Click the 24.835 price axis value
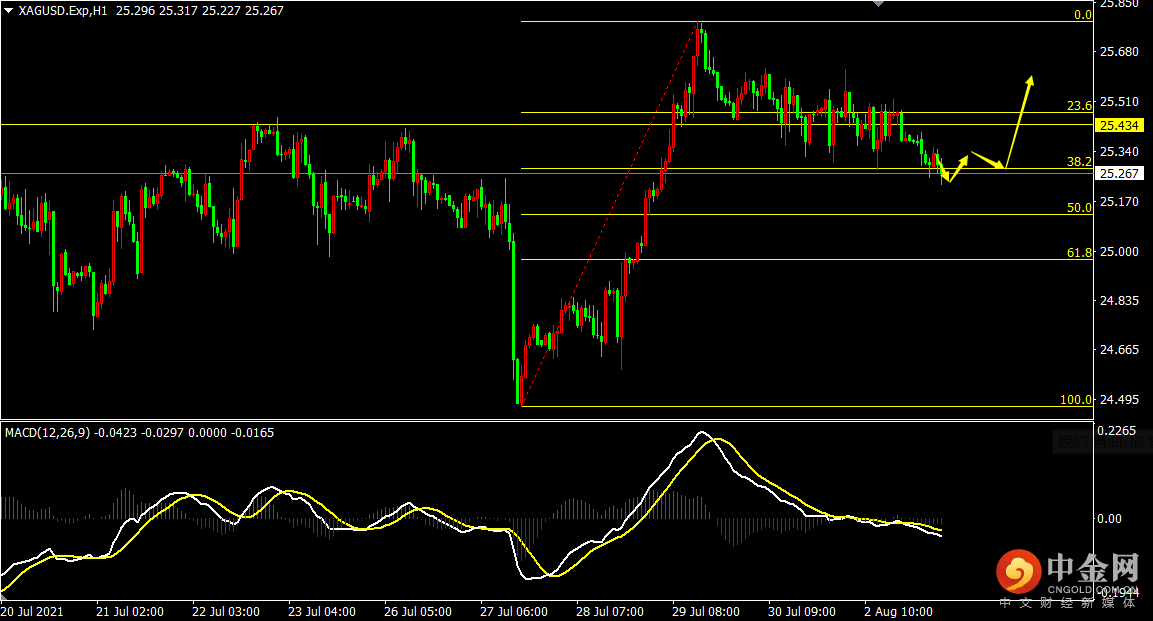Image resolution: width=1153 pixels, height=621 pixels. 1119,301
